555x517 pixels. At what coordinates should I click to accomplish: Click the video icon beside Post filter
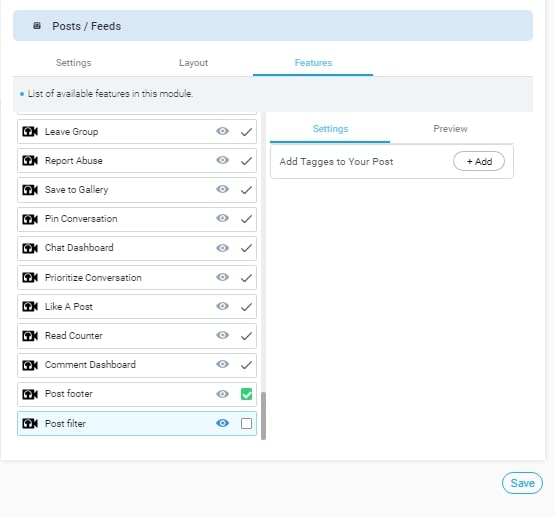30,423
